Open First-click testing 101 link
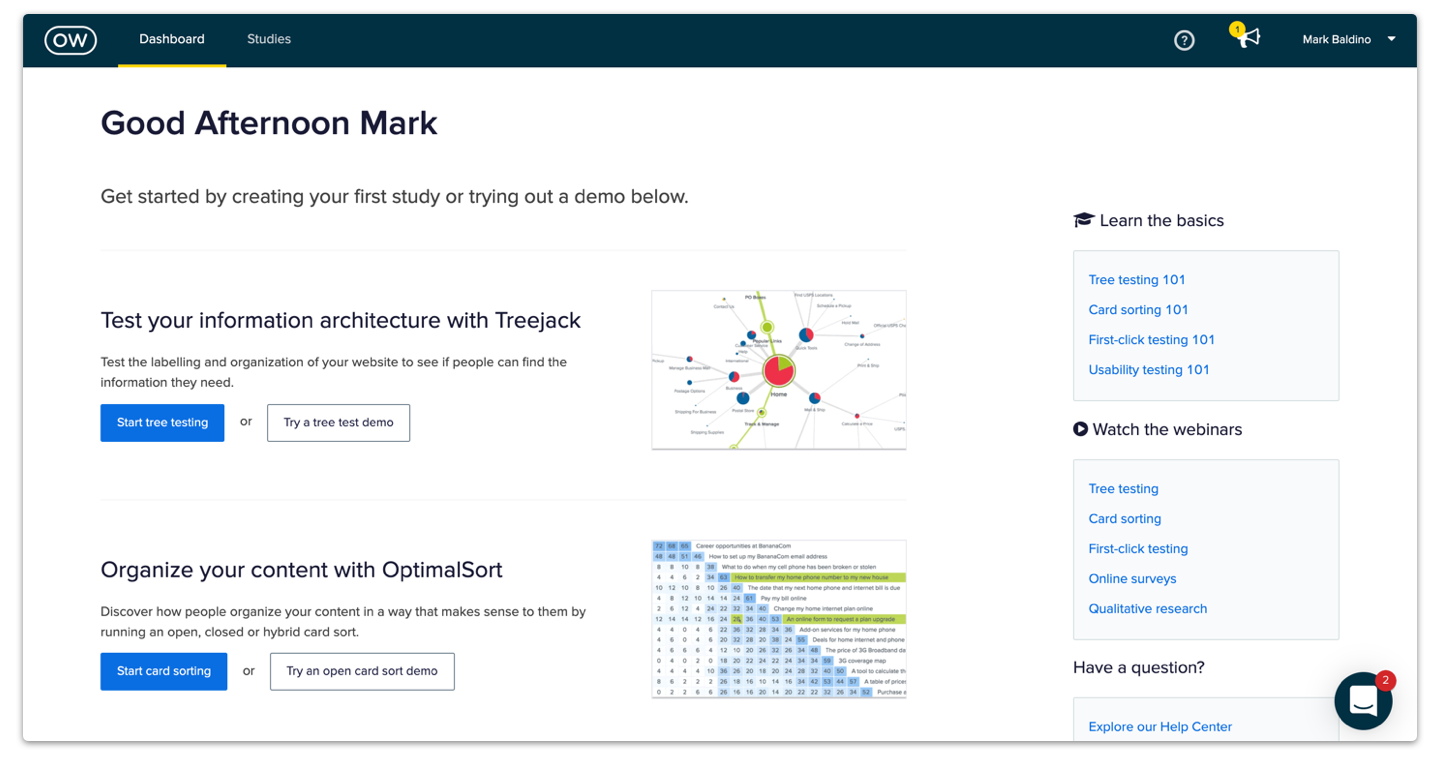Screen dimensions: 1440x764 tap(1152, 340)
